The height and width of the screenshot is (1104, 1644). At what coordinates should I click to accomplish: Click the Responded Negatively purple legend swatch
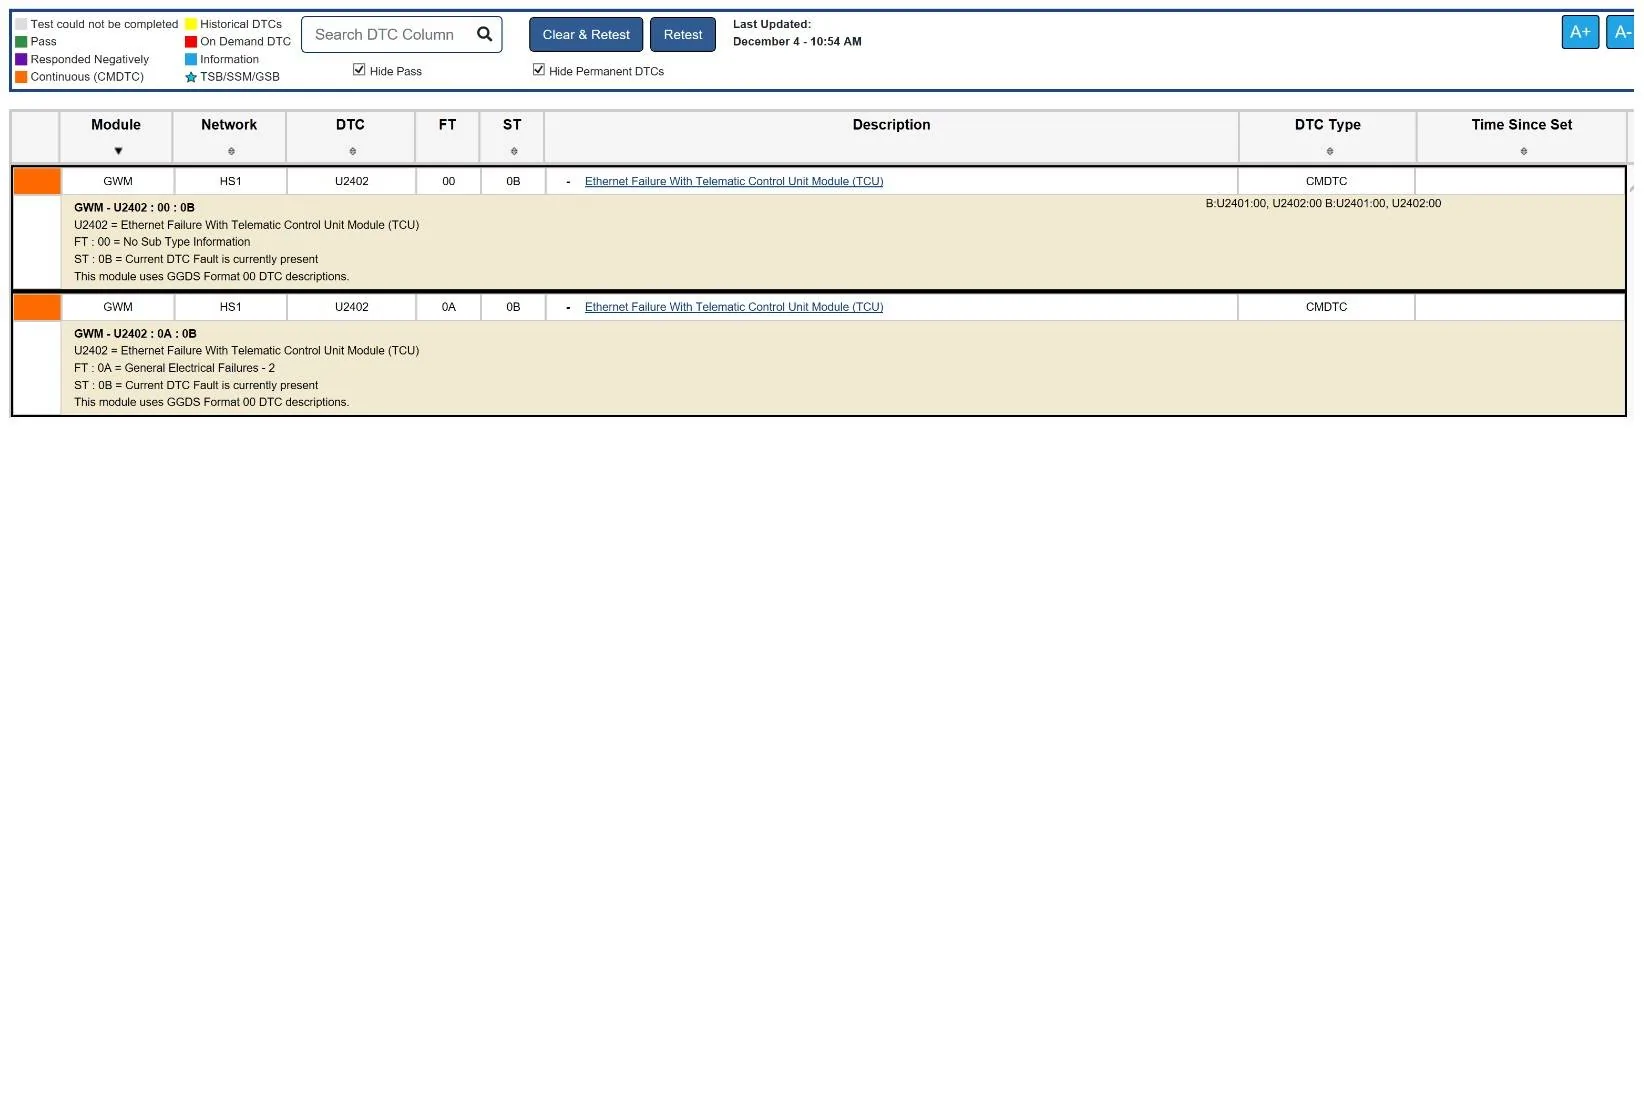21,60
